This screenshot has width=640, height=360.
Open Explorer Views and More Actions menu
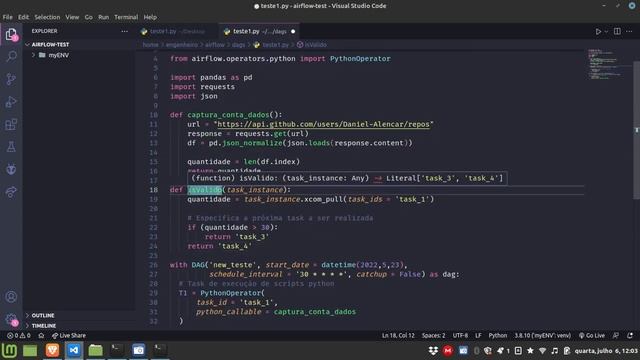click(x=124, y=31)
